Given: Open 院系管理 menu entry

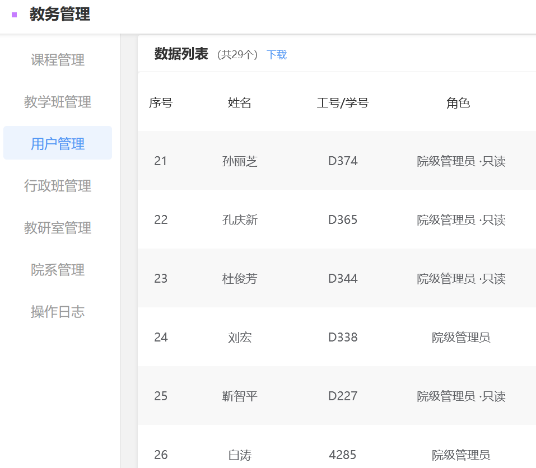Looking at the screenshot, I should [x=57, y=270].
